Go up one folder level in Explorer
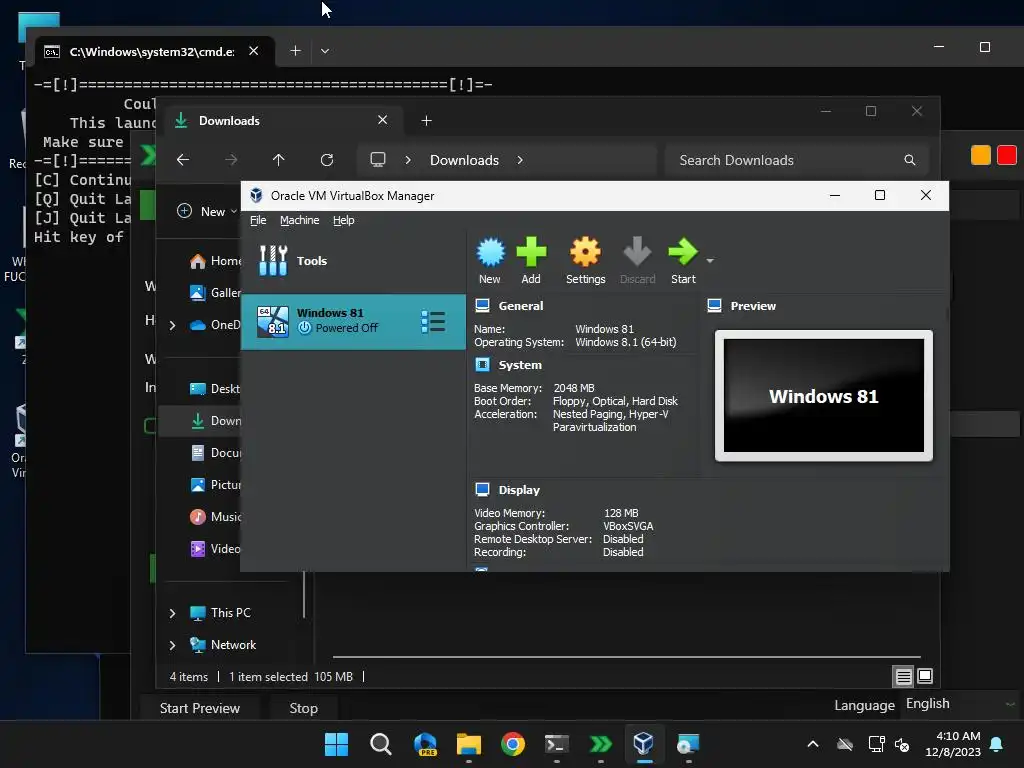The image size is (1024, 768). pos(279,160)
